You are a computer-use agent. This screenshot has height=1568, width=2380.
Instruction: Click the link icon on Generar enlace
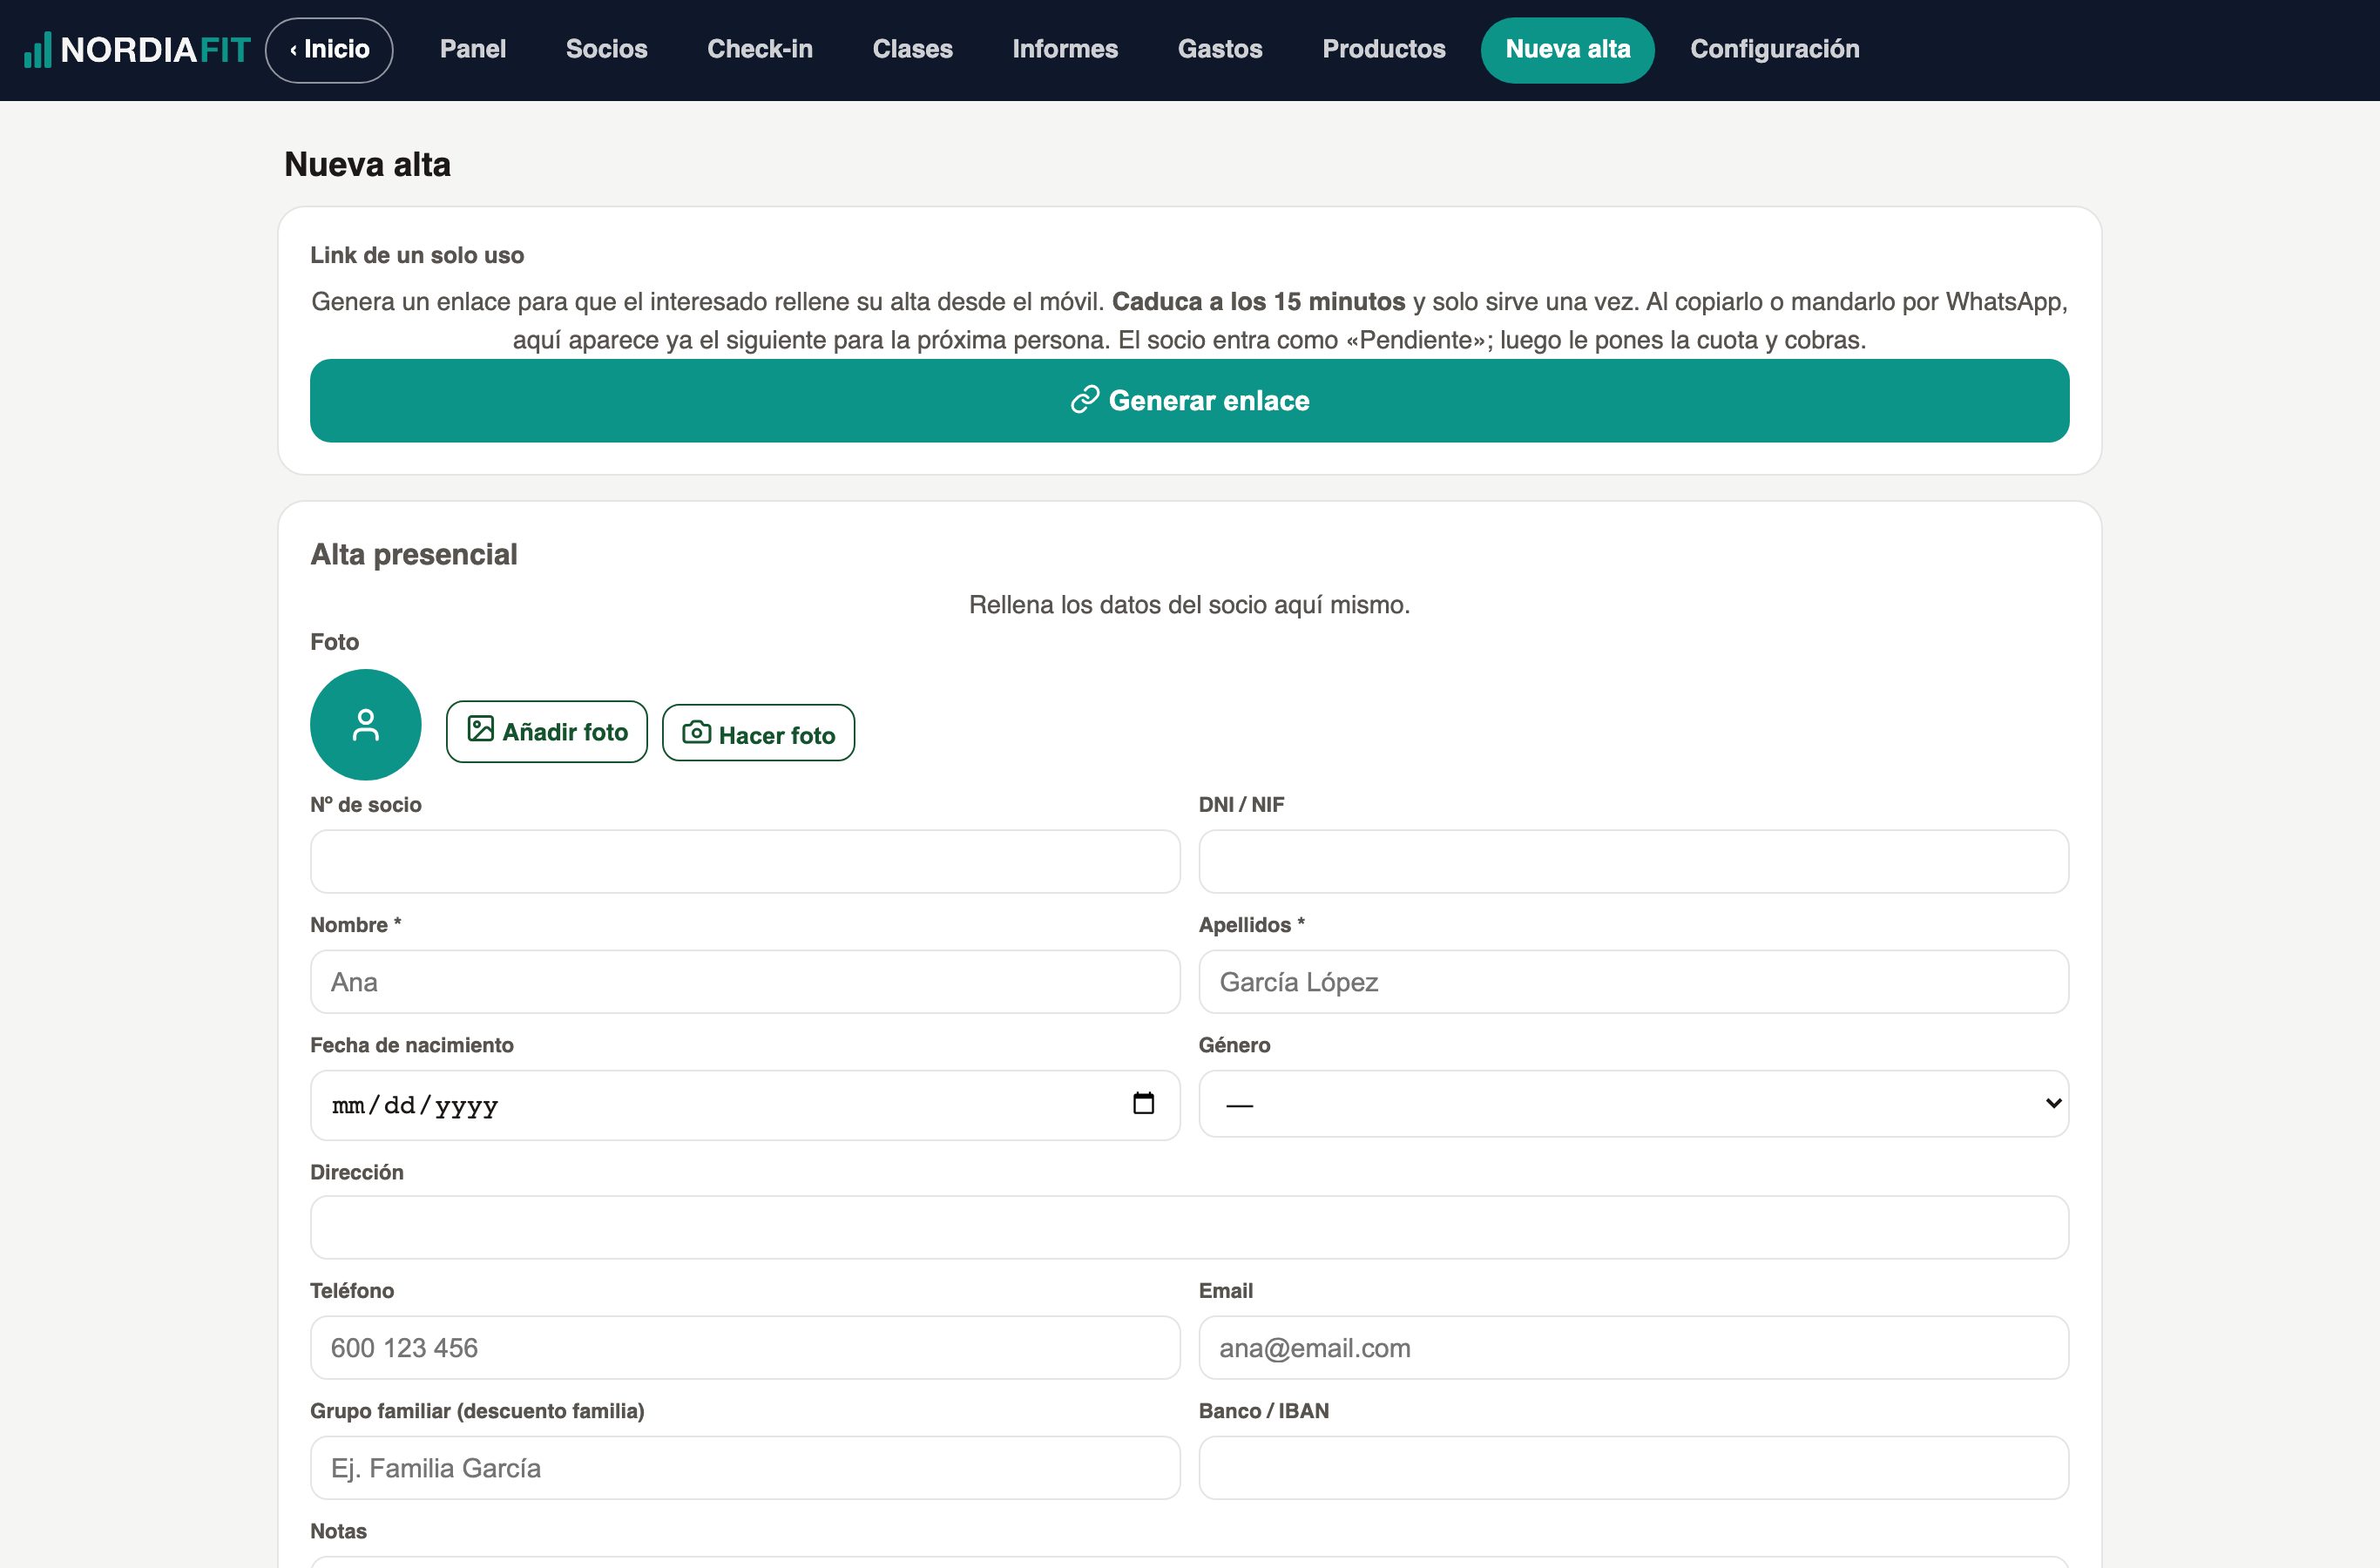(x=1085, y=400)
